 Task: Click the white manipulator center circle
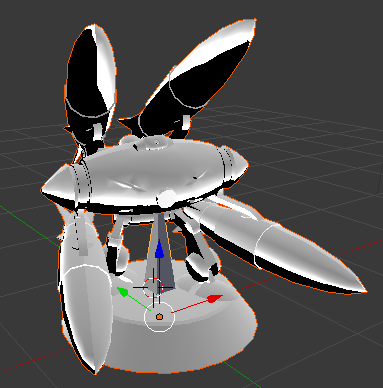159,317
